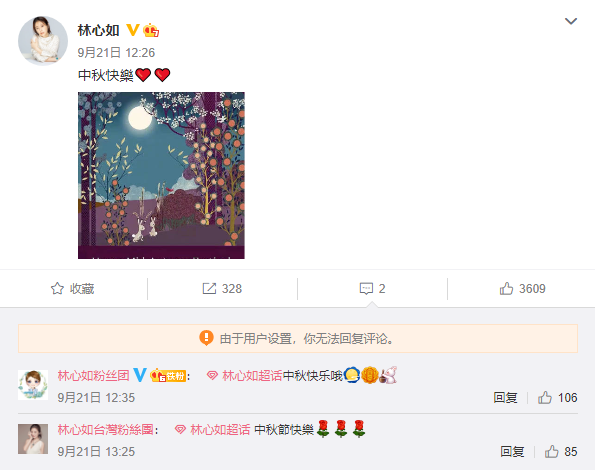Image resolution: width=595 pixels, height=470 pixels.
Task: Click the gold V verification badge
Action: click(x=132, y=30)
